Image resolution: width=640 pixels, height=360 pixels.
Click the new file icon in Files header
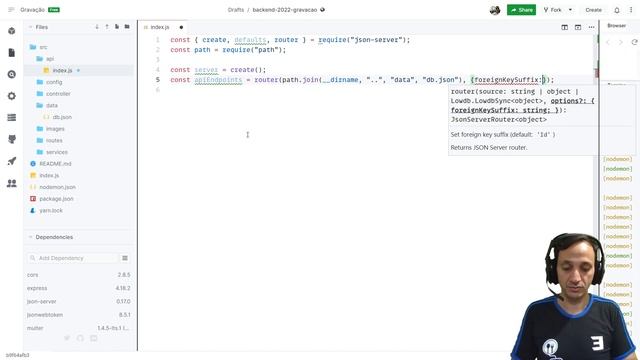[x=117, y=27]
